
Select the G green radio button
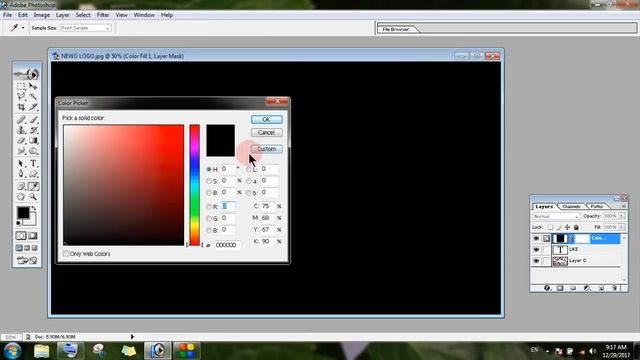click(x=209, y=219)
